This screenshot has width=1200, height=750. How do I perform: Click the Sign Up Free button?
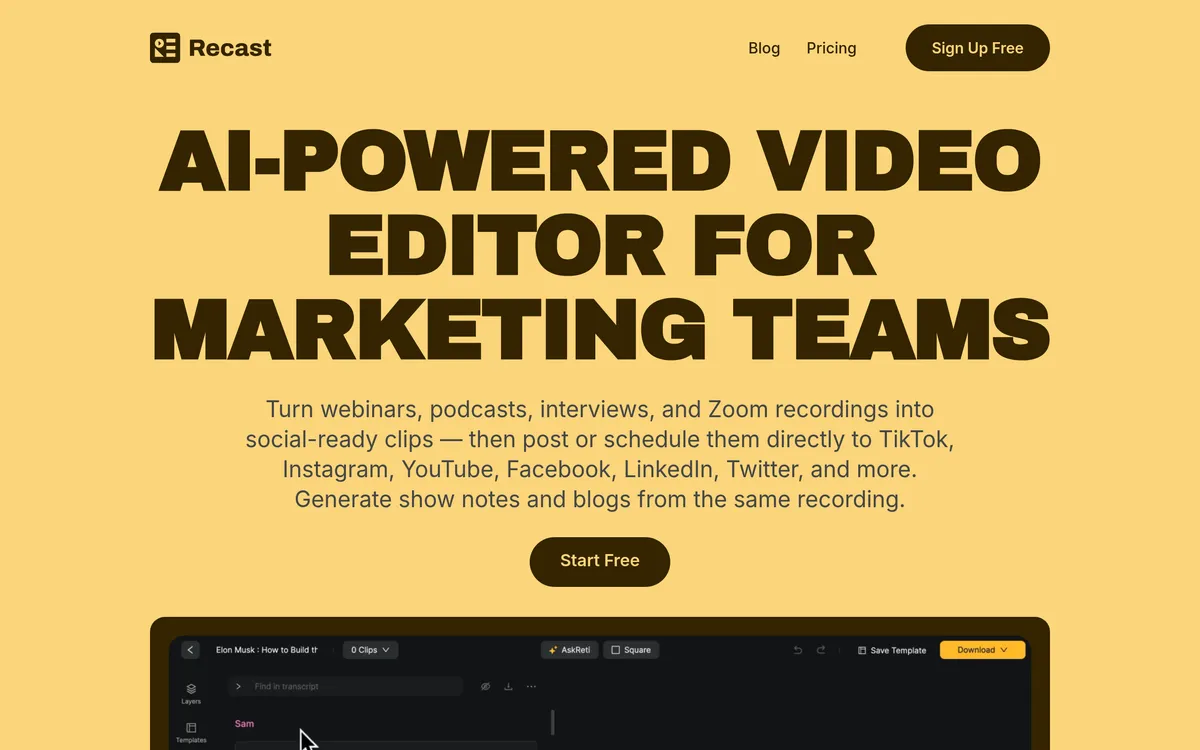click(977, 48)
